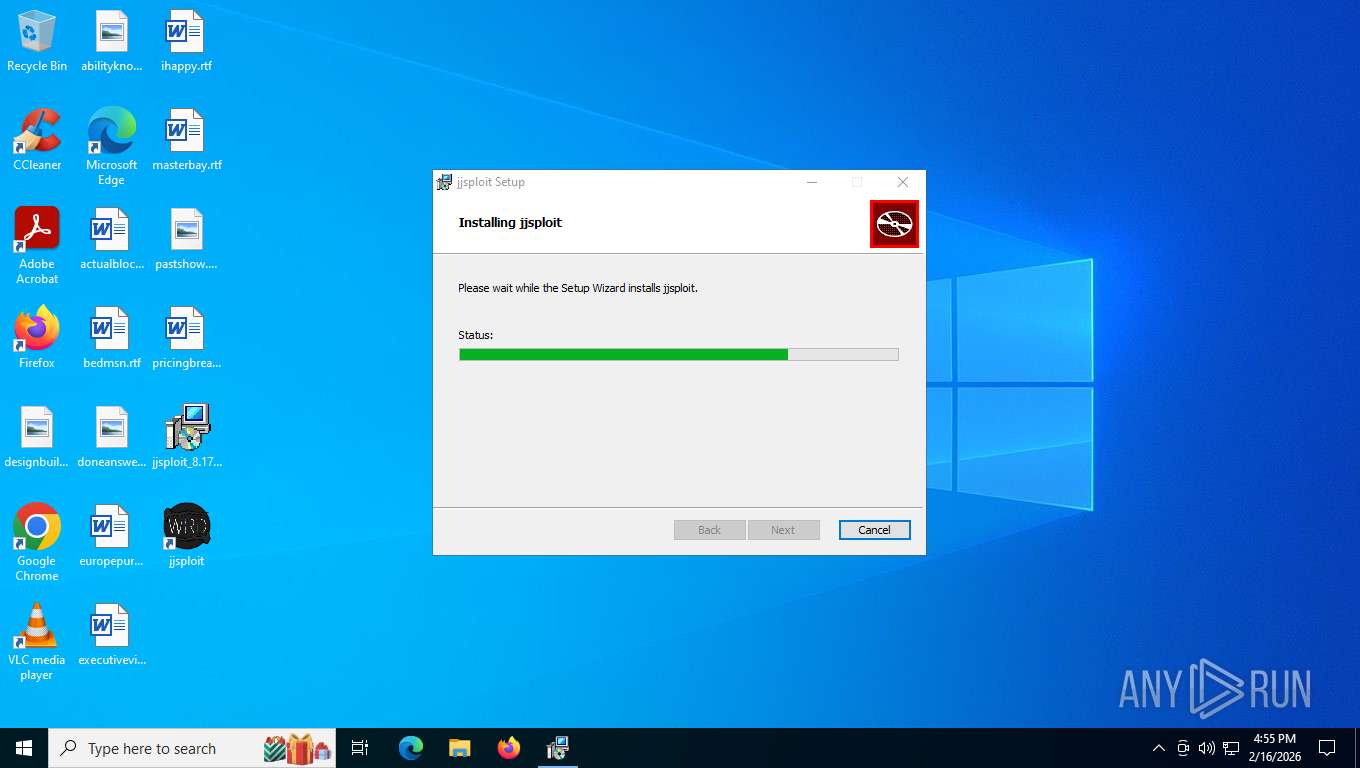Open the notification center
Screen dimensions: 1360x768
tap(1327, 748)
